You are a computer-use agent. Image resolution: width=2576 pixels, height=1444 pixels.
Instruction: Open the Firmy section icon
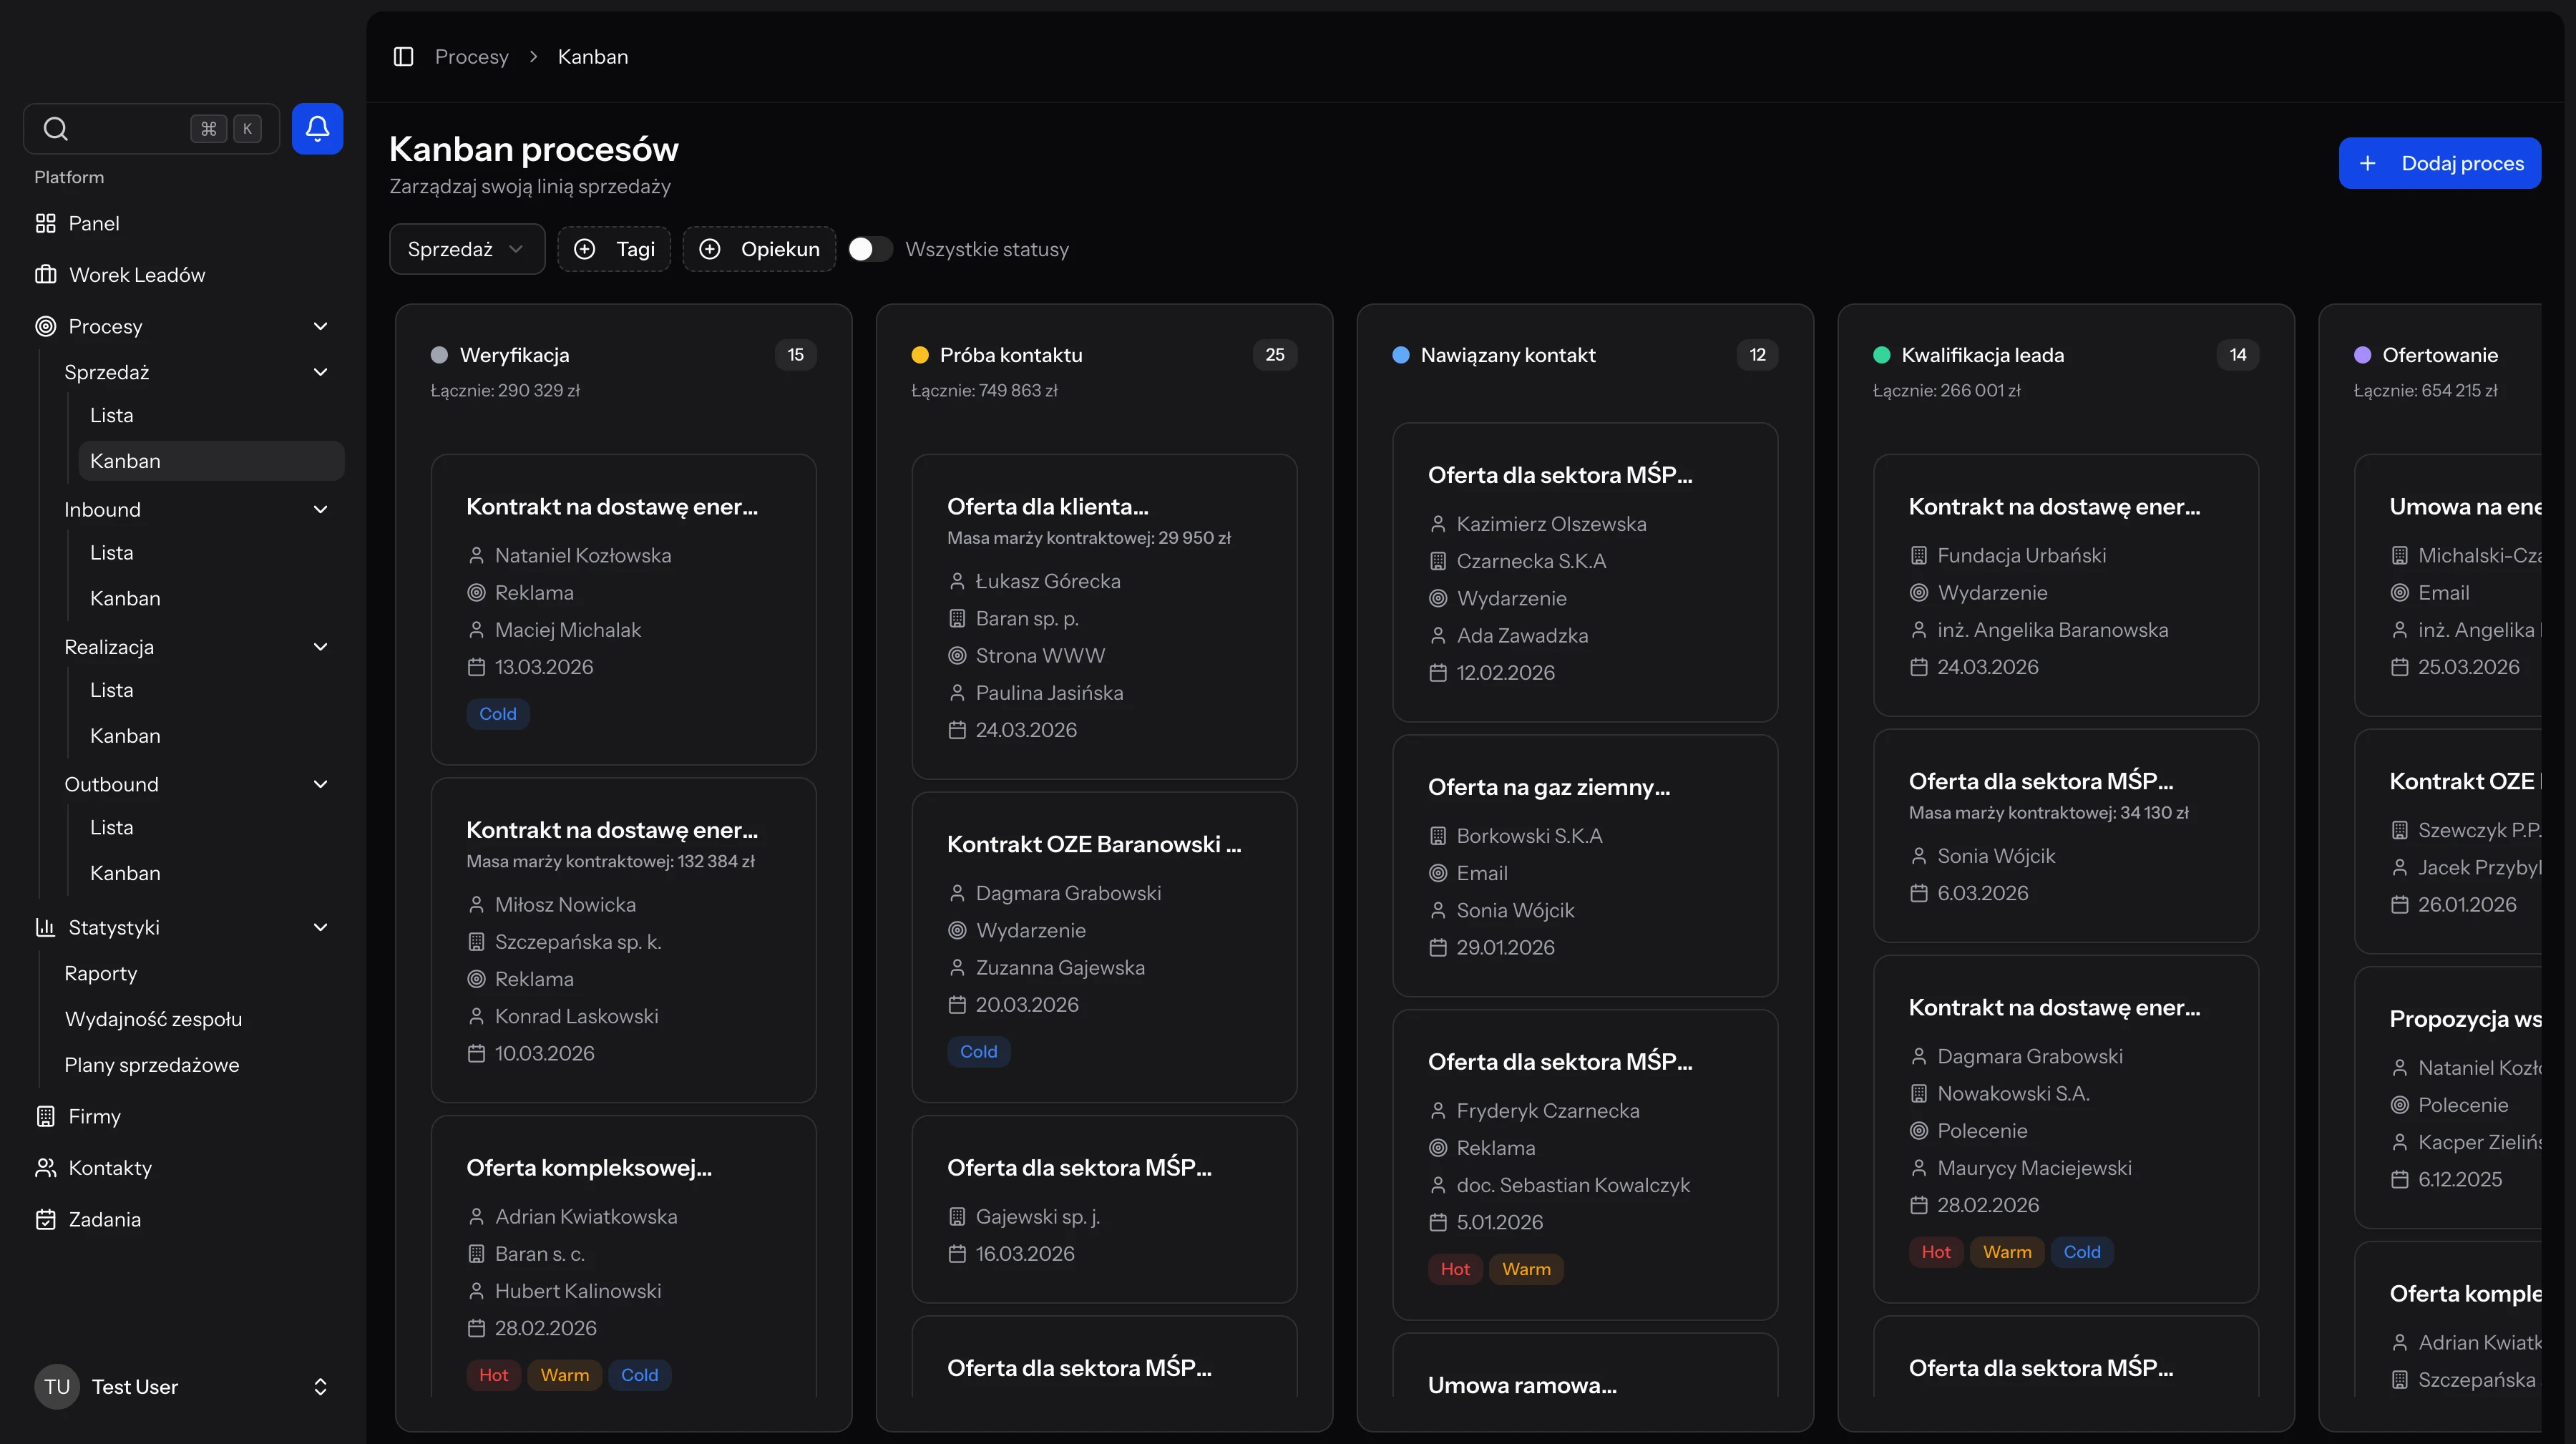[x=45, y=1117]
